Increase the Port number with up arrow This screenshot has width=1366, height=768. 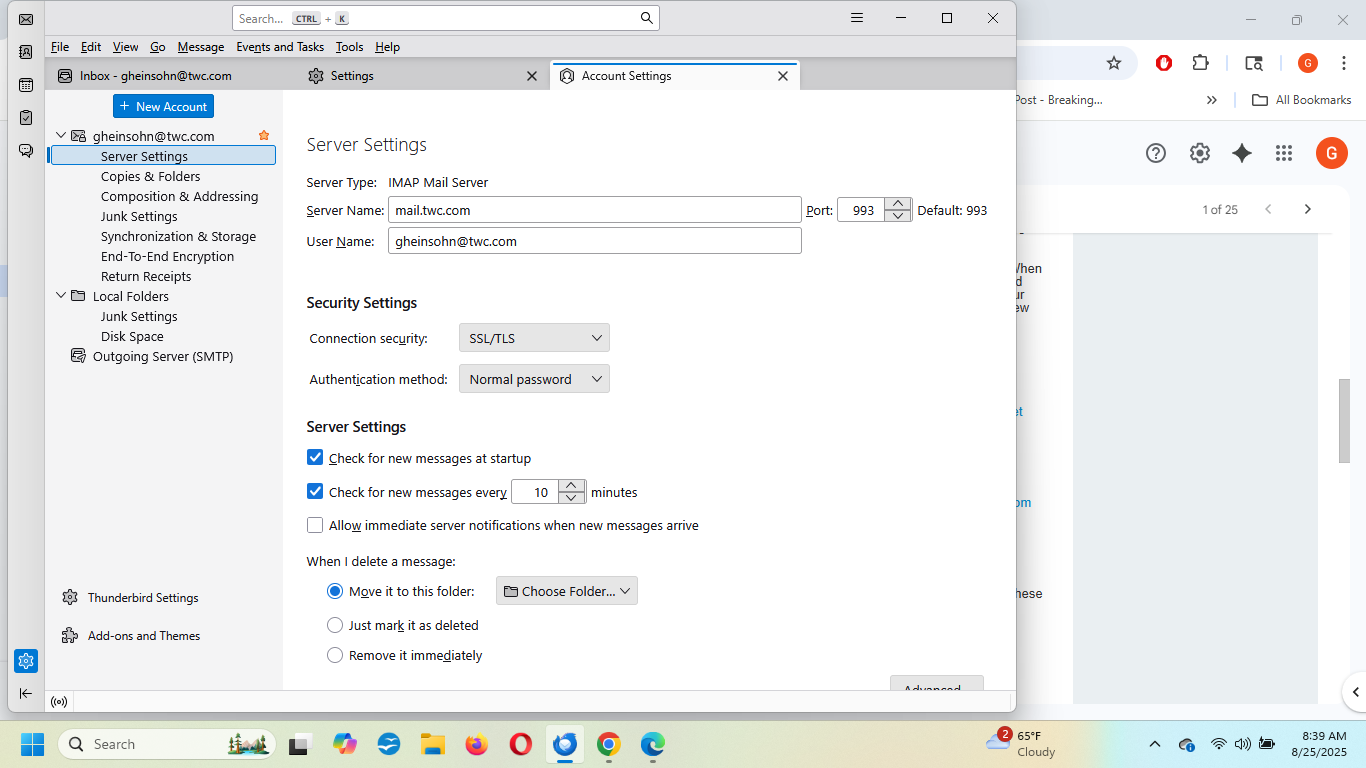pyautogui.click(x=898, y=204)
